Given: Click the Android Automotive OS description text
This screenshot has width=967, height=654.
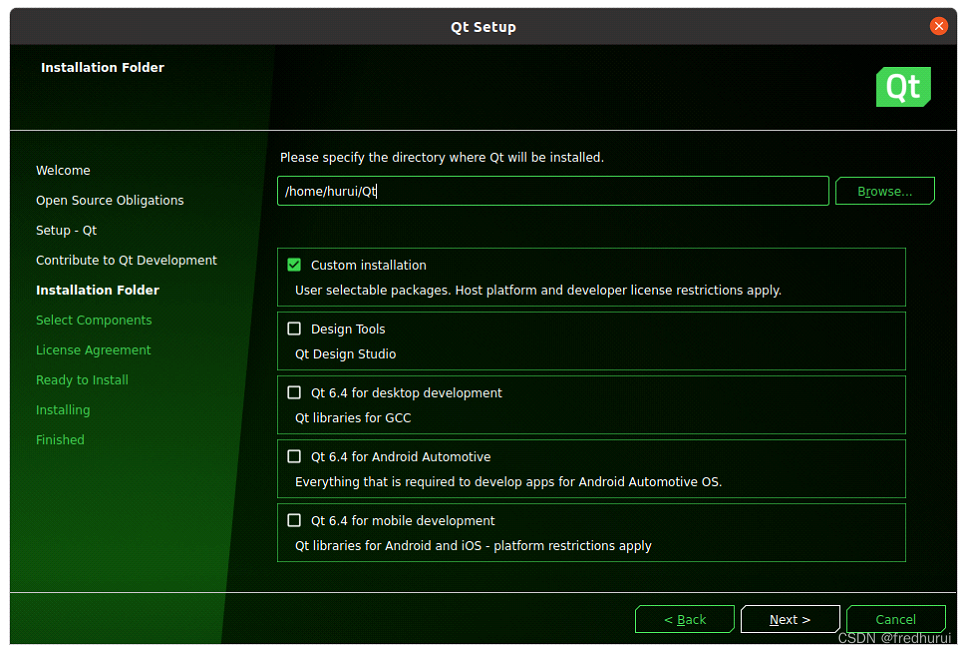Looking at the screenshot, I should (x=508, y=482).
